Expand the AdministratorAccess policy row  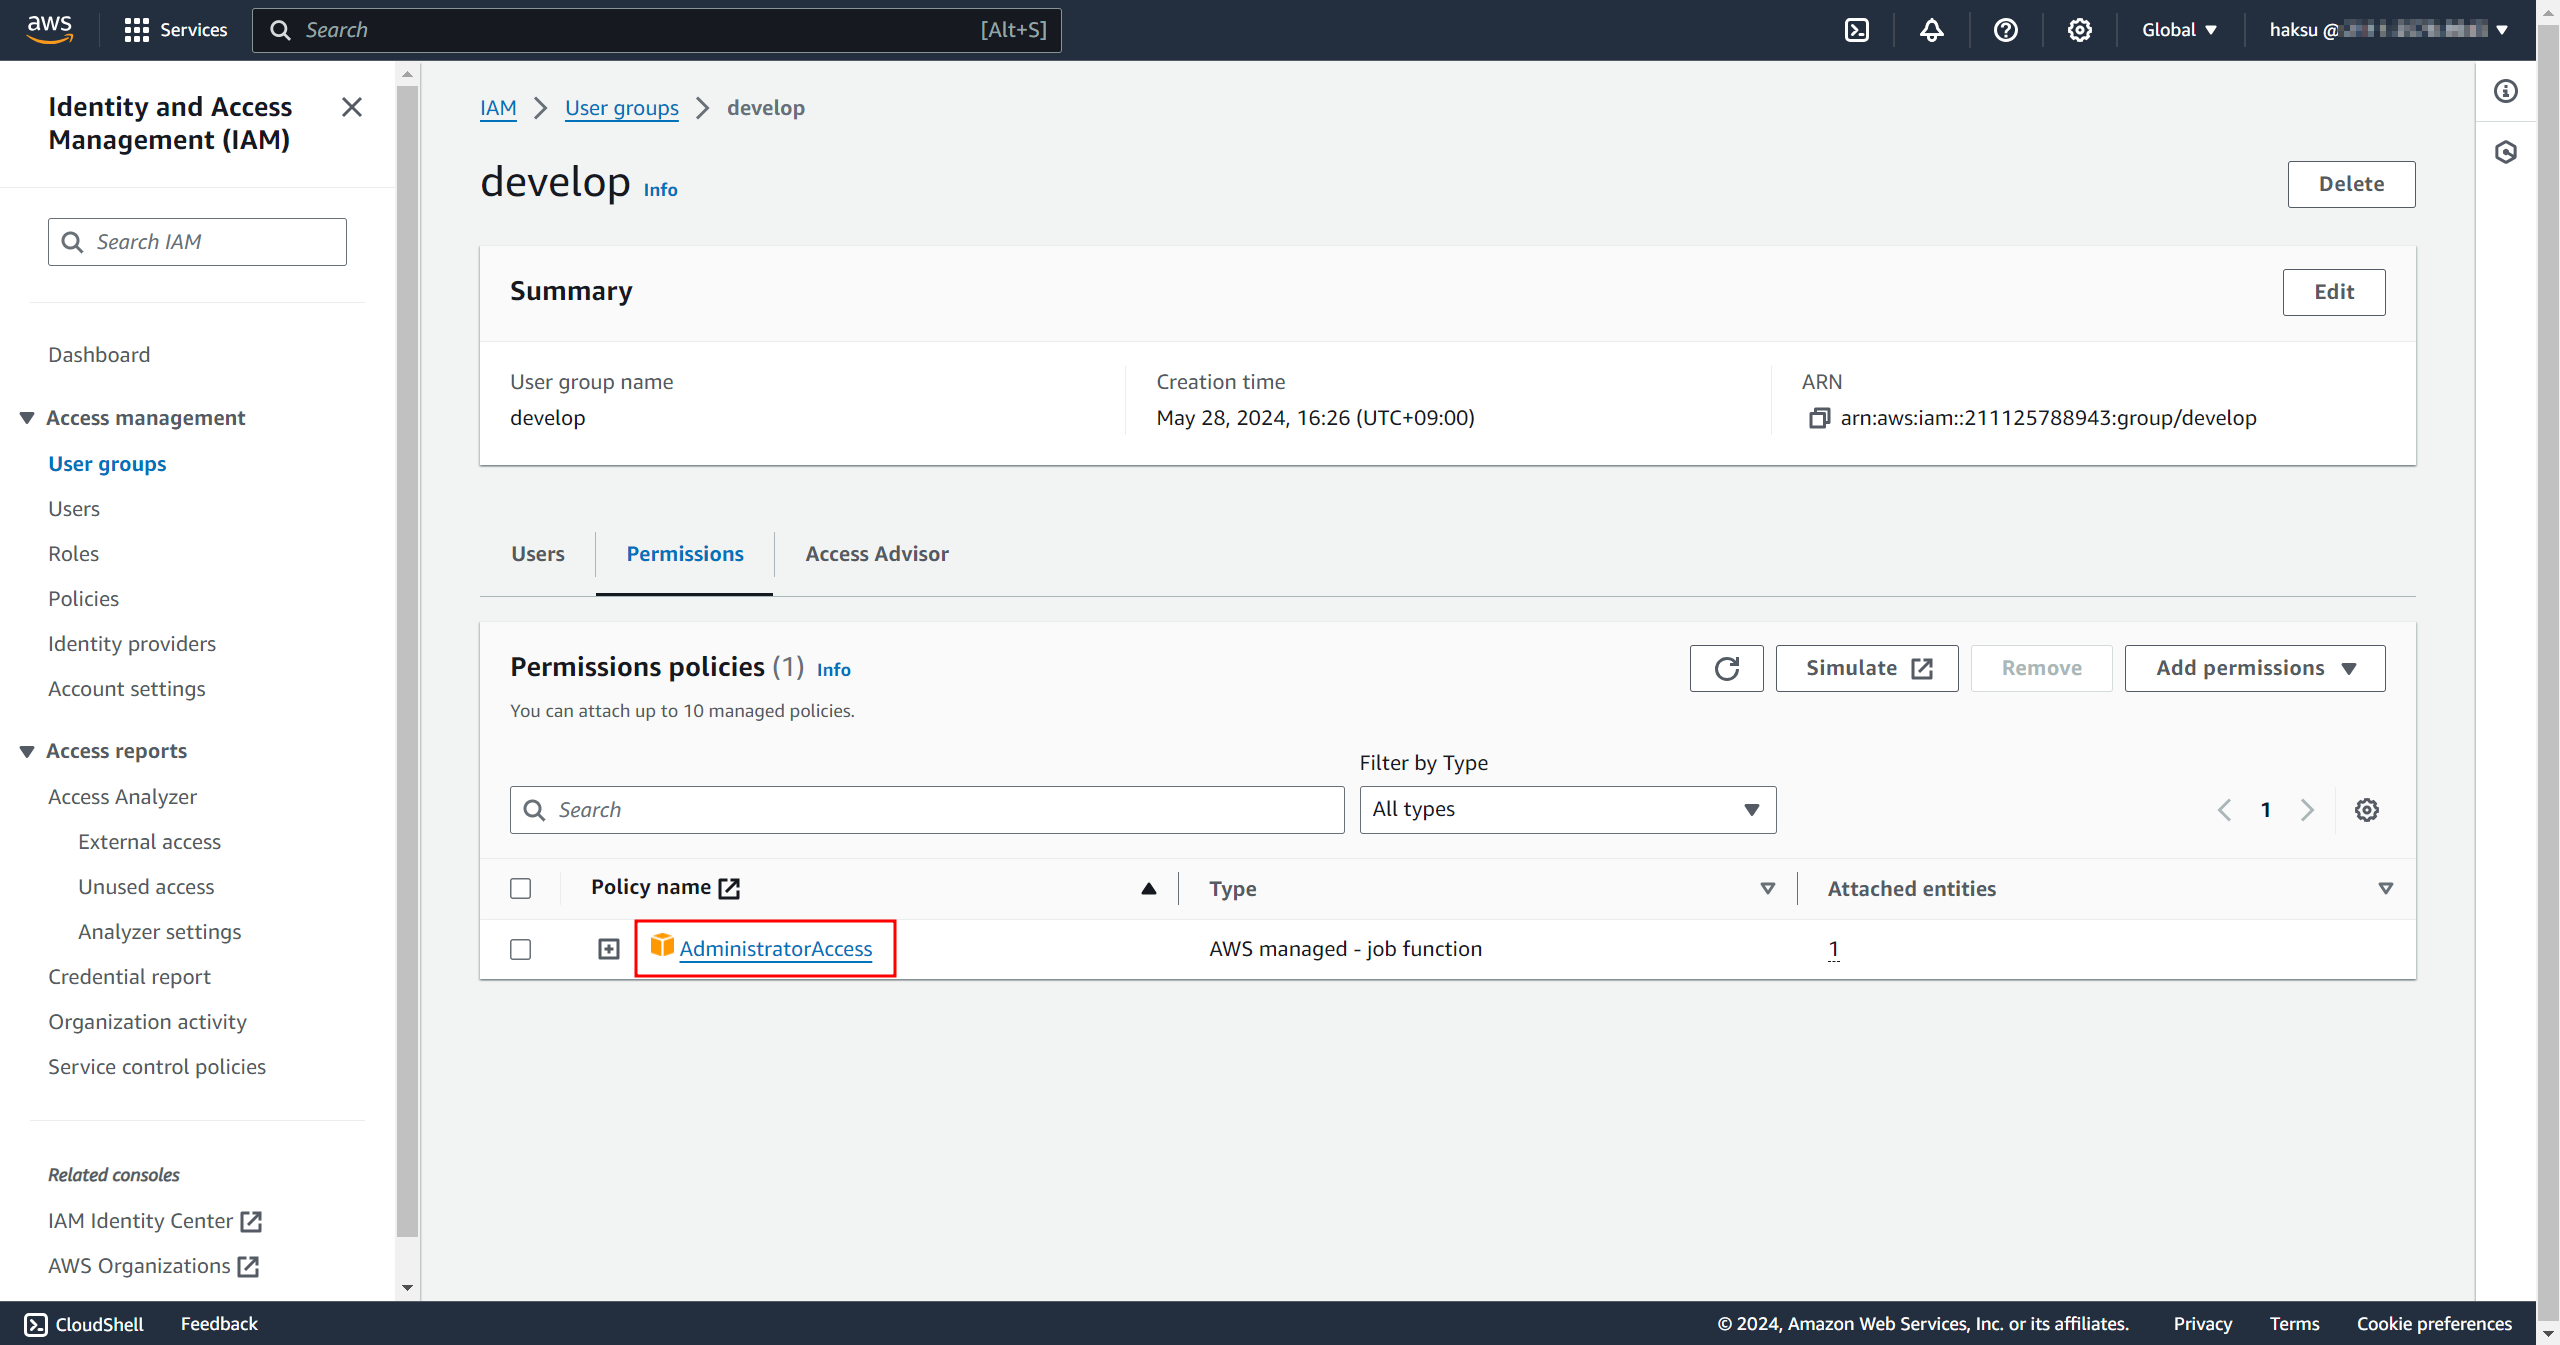coord(609,949)
